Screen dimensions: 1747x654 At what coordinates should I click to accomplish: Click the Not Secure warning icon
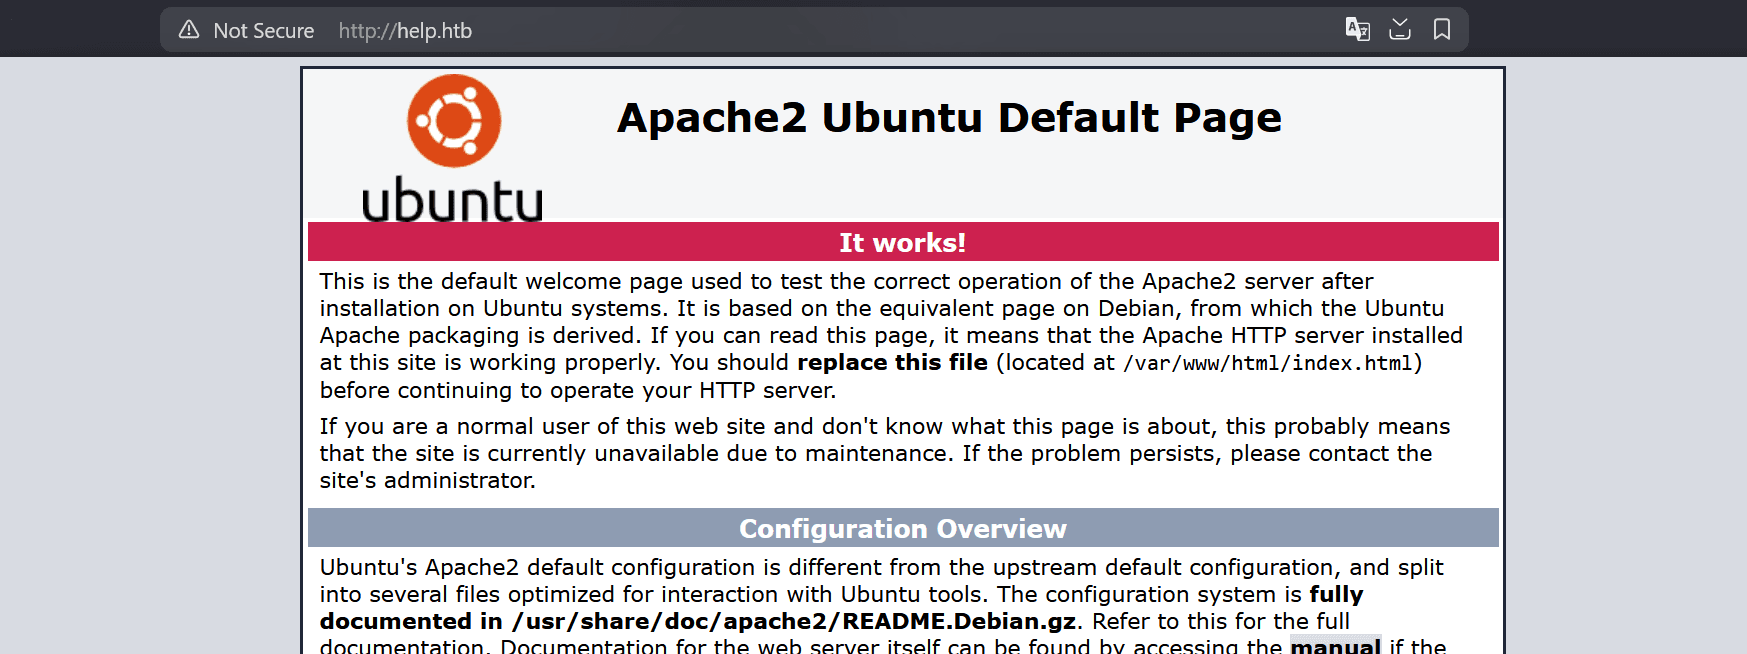pos(189,30)
